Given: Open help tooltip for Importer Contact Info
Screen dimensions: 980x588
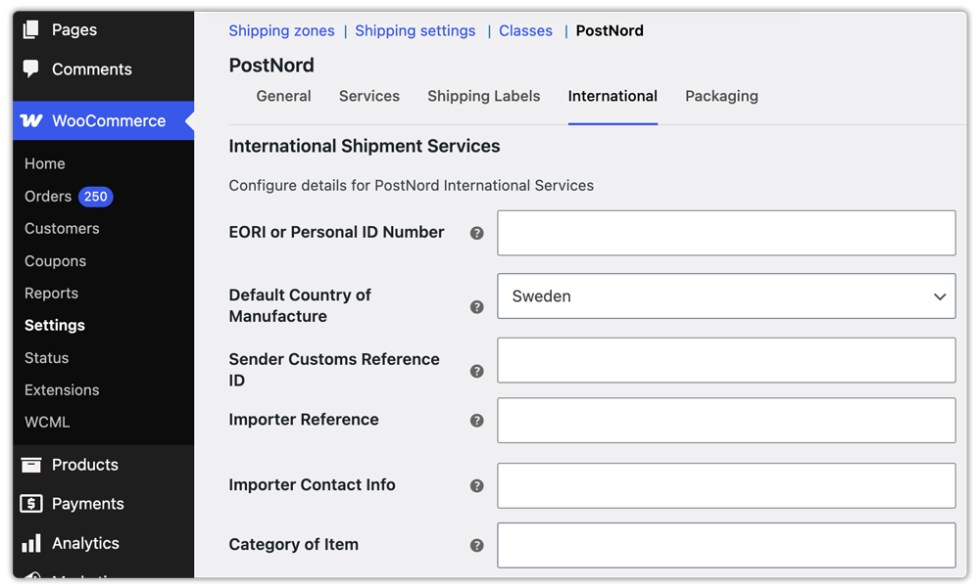Looking at the screenshot, I should point(477,486).
